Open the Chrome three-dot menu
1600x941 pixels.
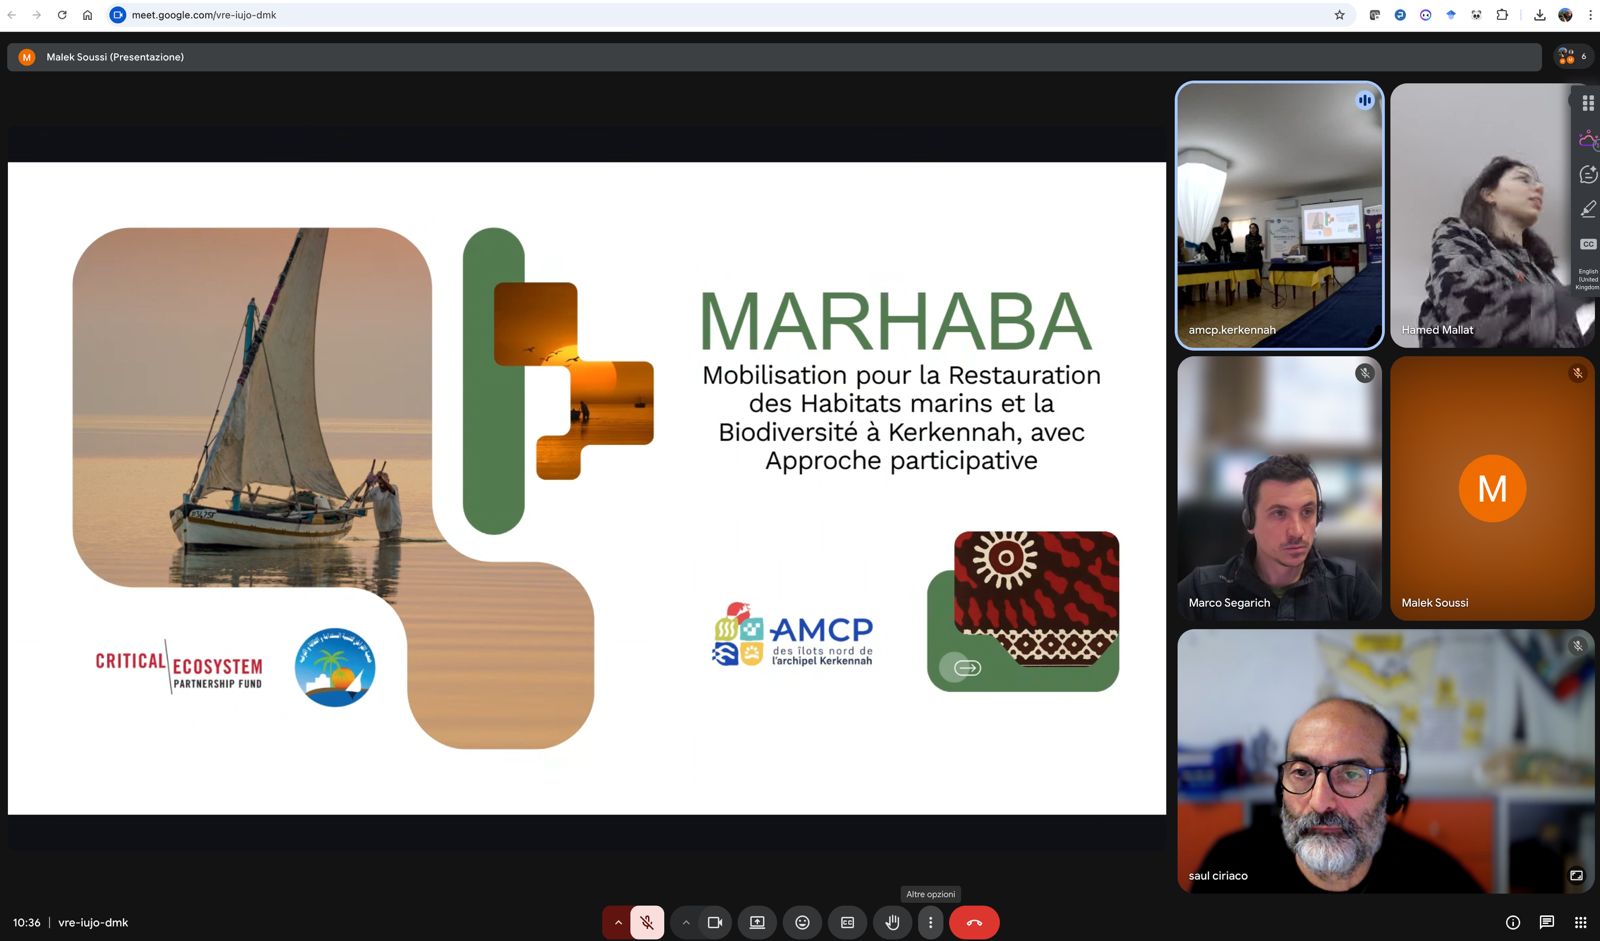point(1590,15)
